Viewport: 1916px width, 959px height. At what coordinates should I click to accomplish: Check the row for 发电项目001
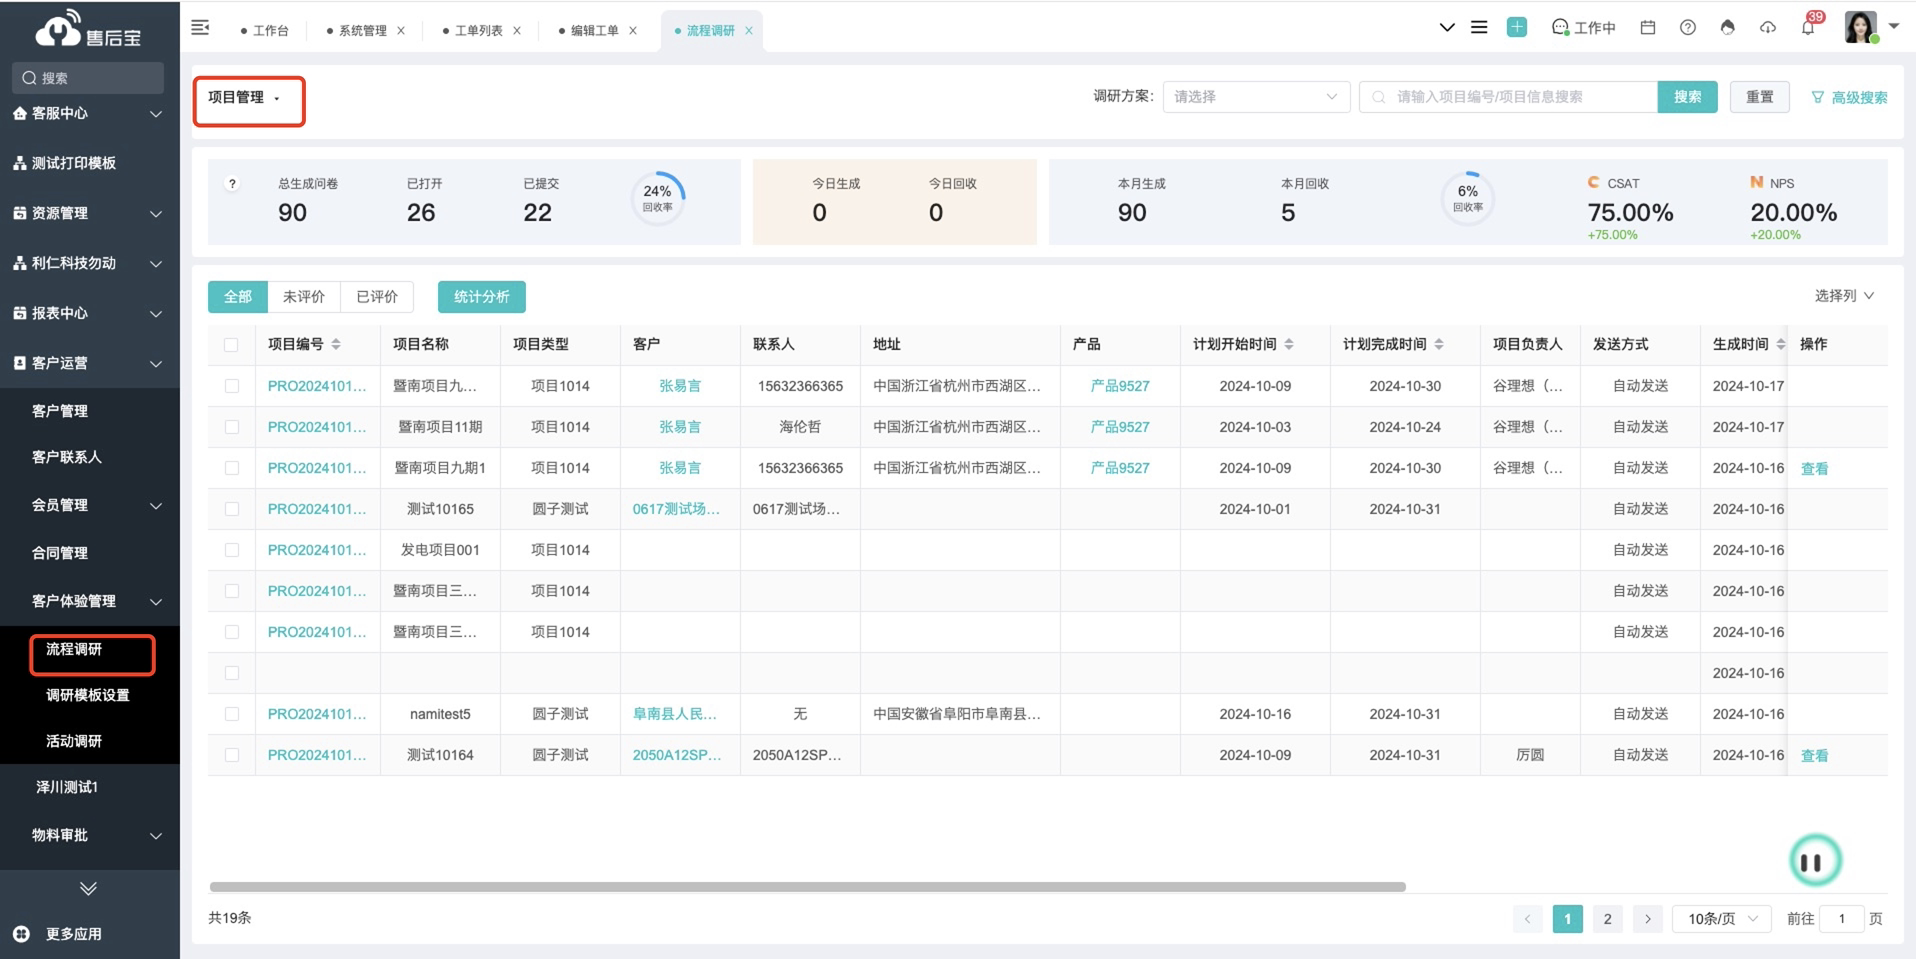coord(232,550)
